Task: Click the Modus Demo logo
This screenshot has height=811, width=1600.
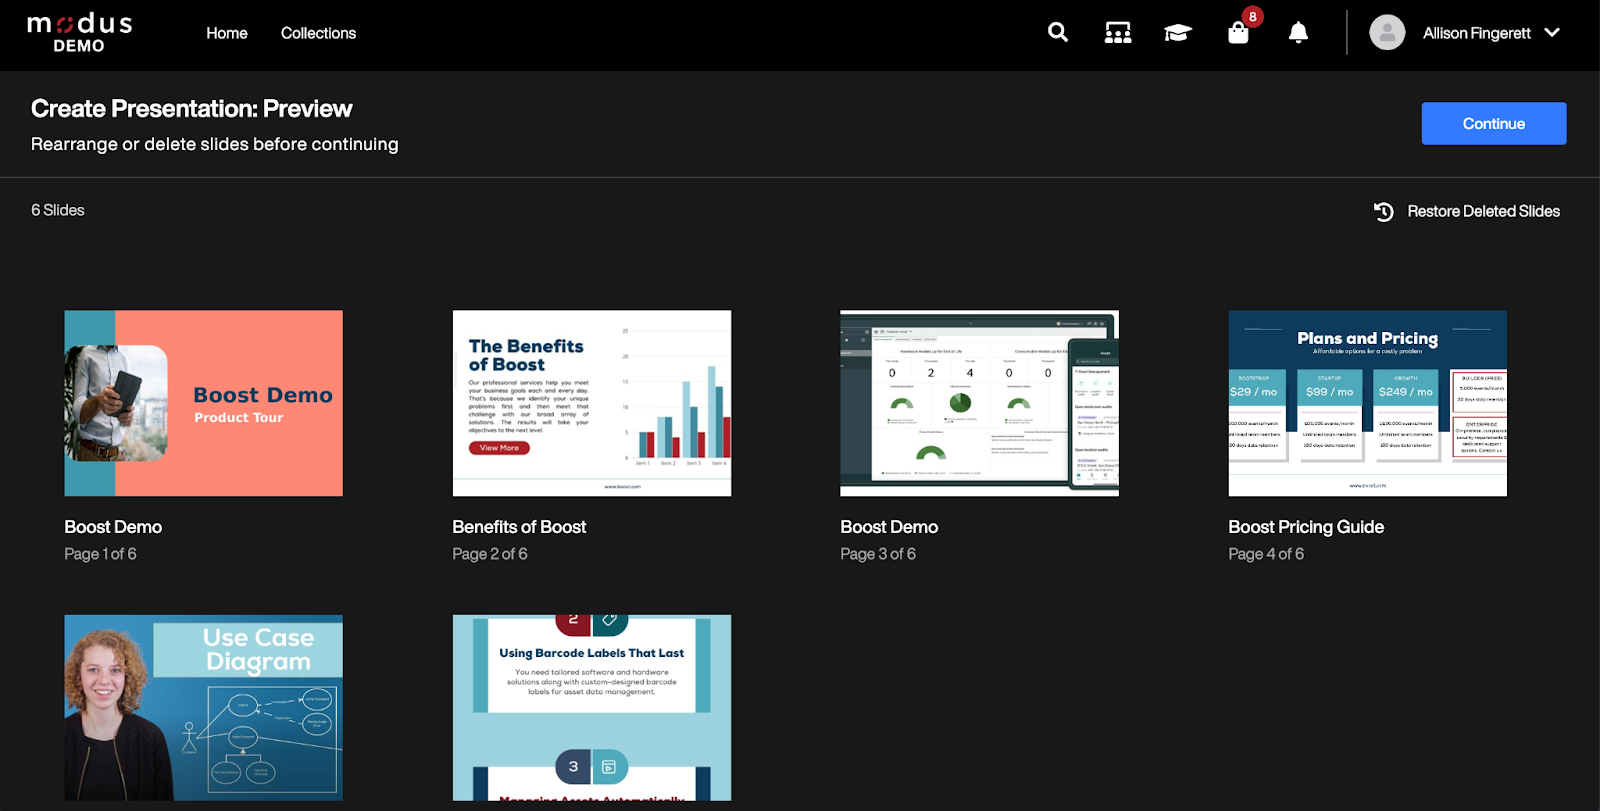Action: click(80, 33)
